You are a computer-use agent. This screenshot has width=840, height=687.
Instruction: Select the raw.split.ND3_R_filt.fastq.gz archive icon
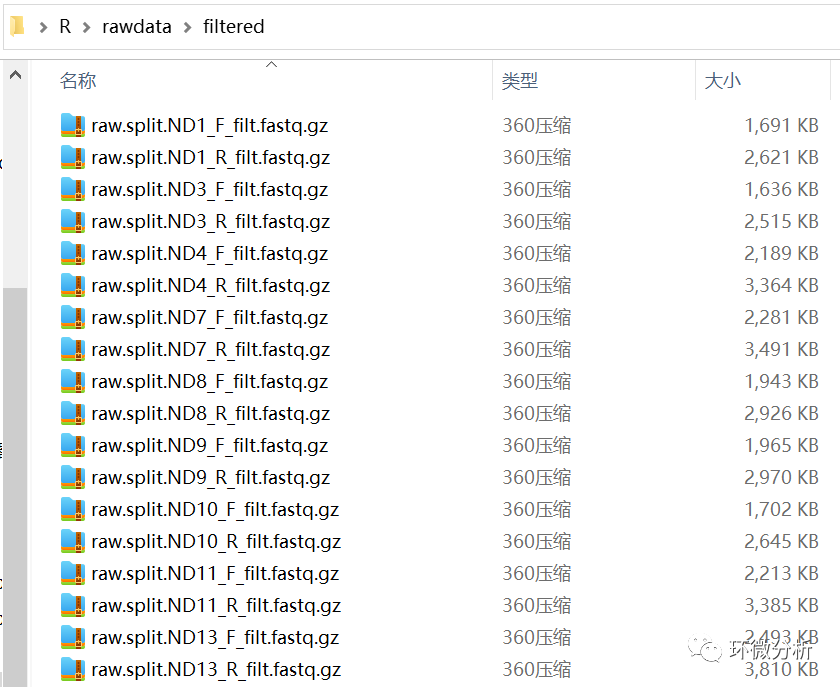(73, 221)
